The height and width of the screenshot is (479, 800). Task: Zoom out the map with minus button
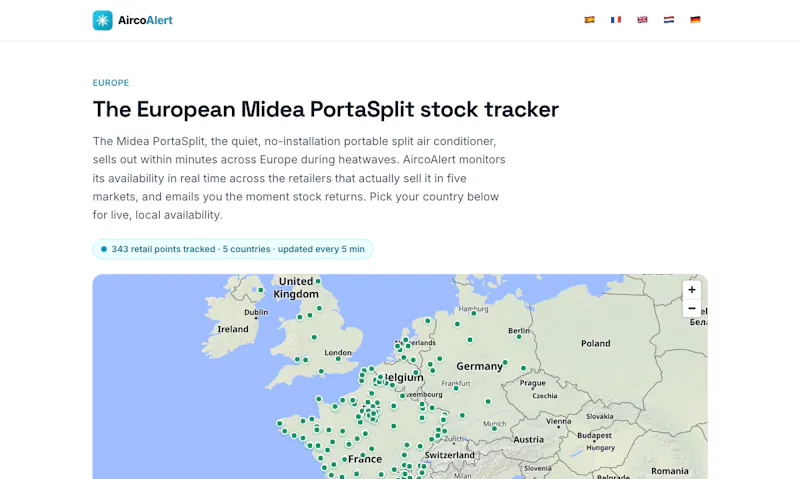[x=691, y=308]
